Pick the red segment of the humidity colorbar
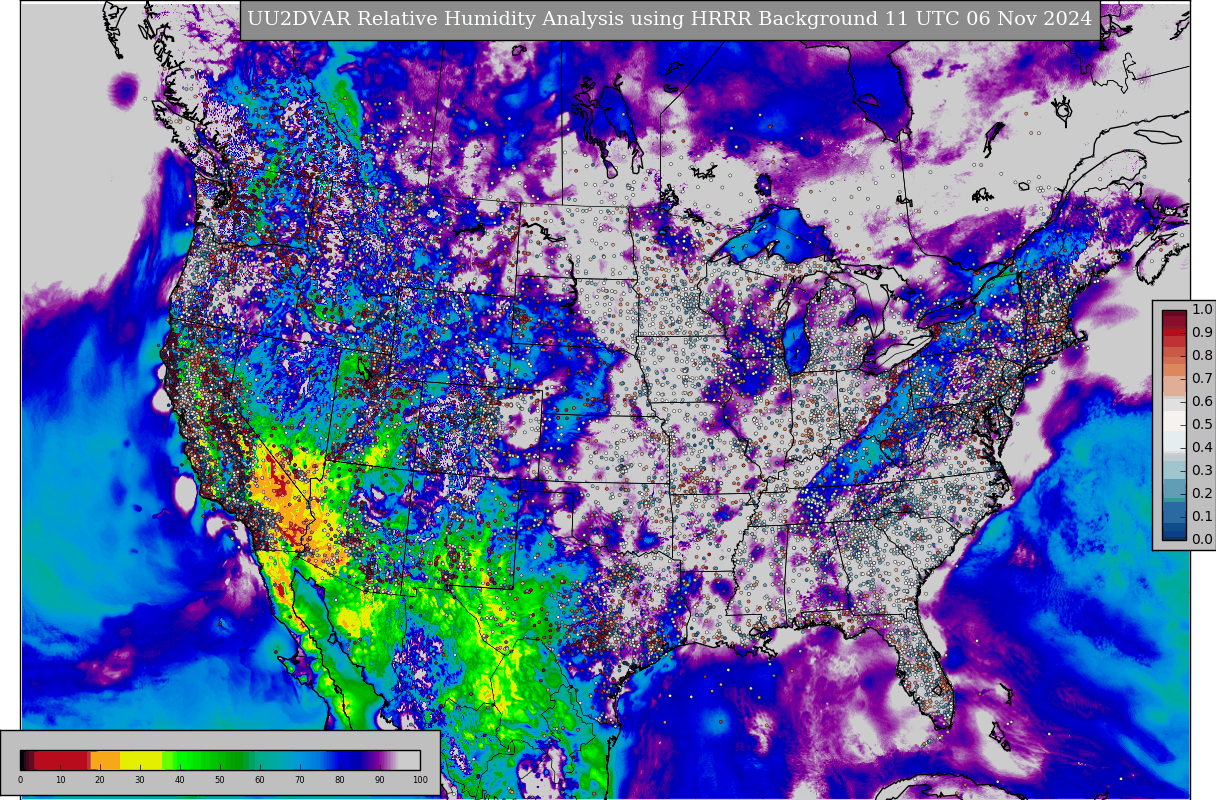This screenshot has width=1216, height=800. pyautogui.click(x=62, y=760)
